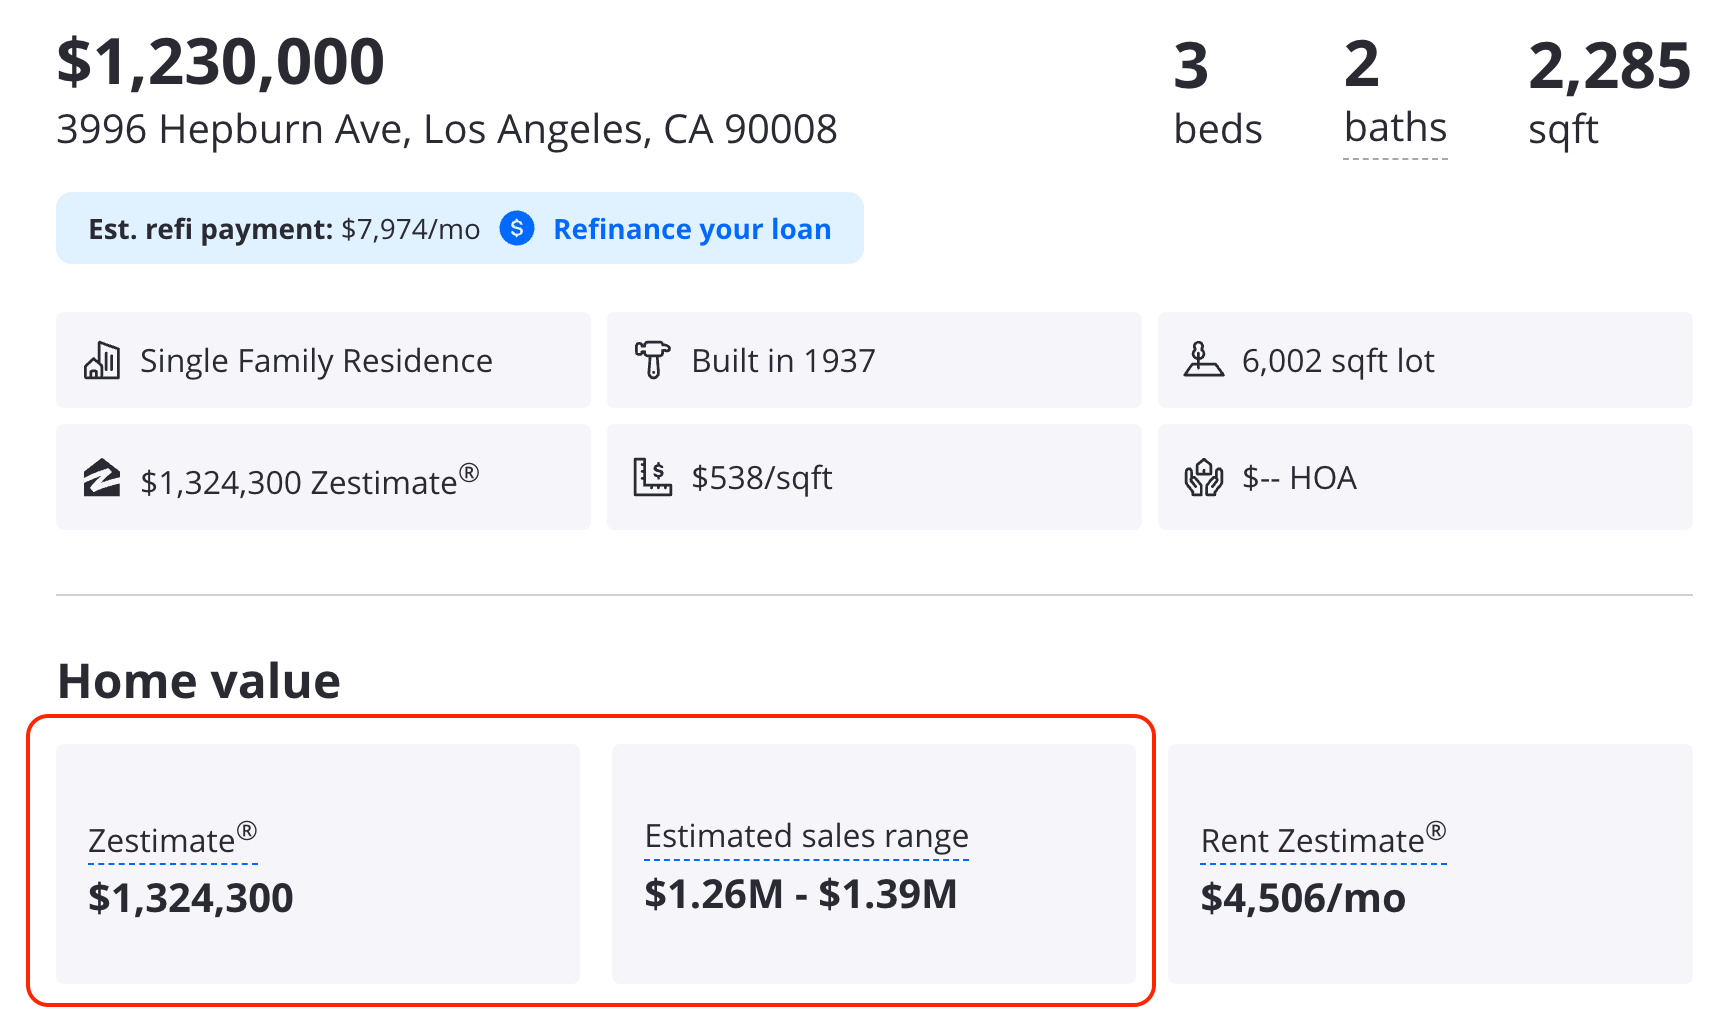The width and height of the screenshot is (1728, 1016).
Task: Click the $1.26M - $1.39M sales range value
Action: point(800,894)
